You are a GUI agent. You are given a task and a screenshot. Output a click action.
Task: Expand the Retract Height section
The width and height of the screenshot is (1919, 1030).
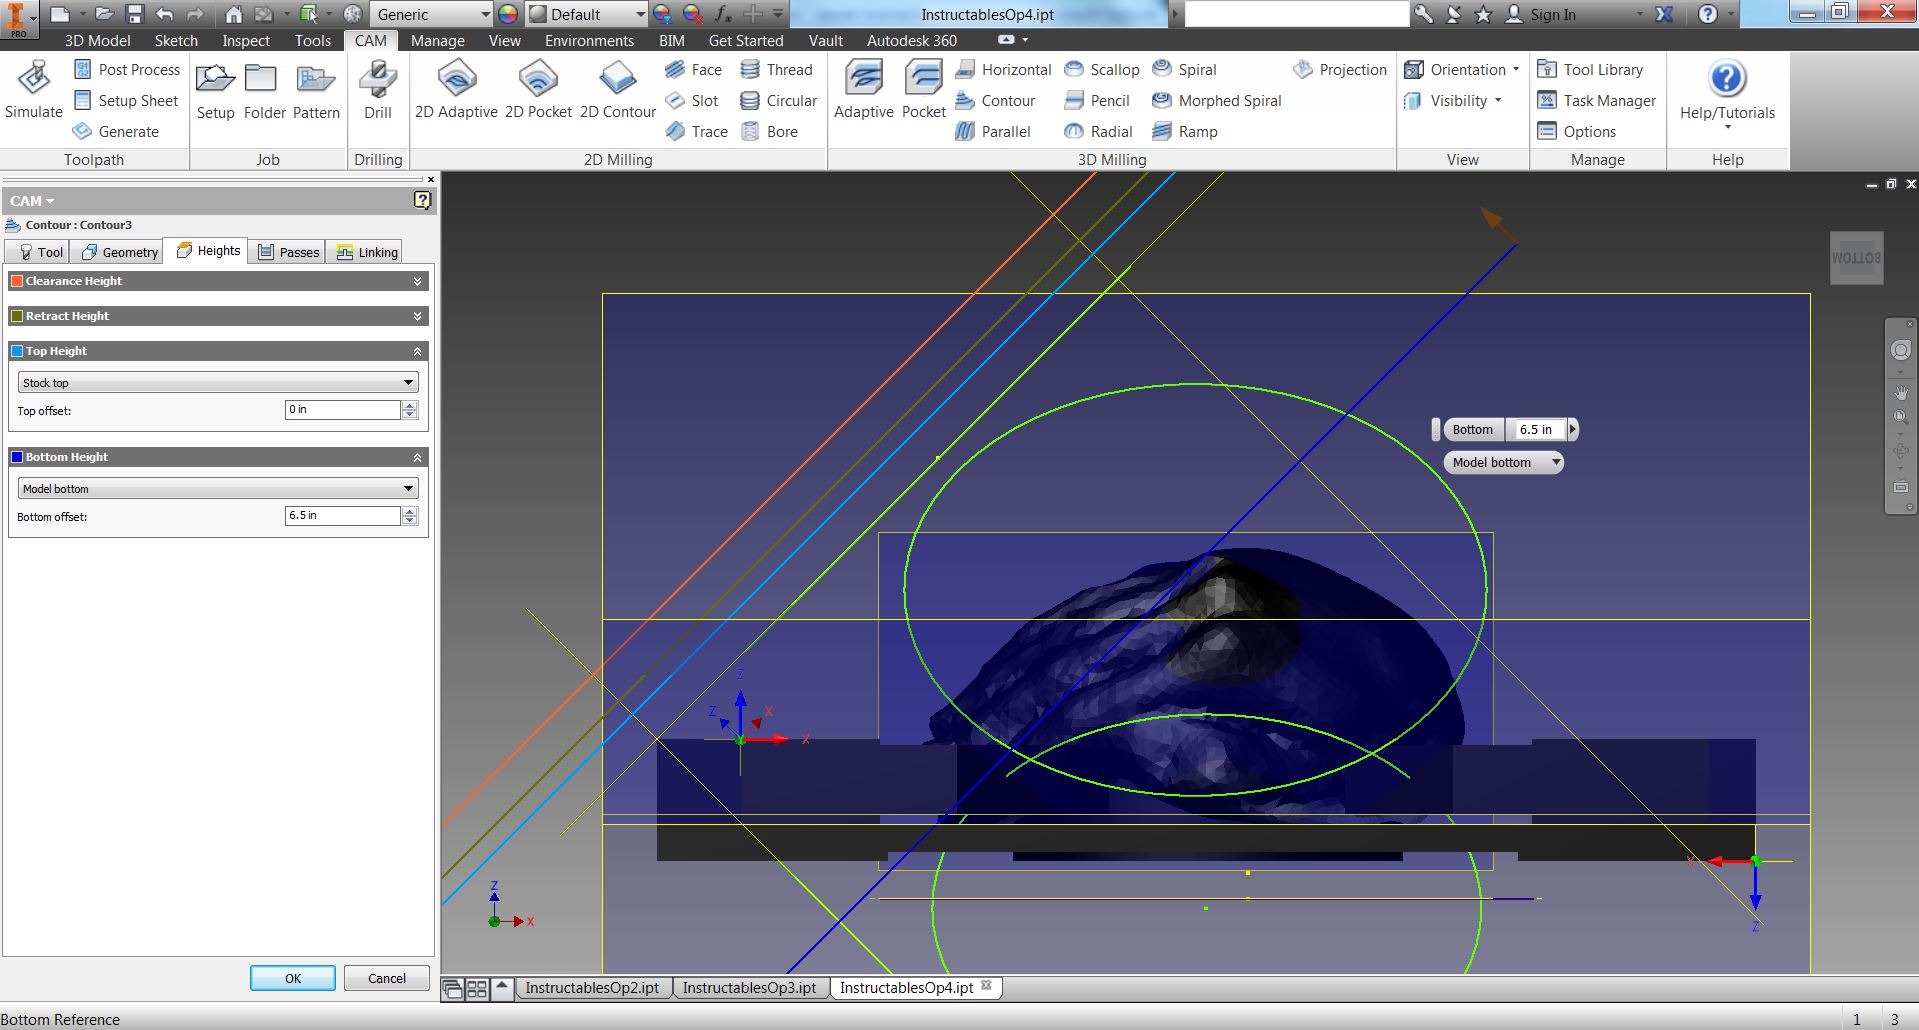point(417,317)
